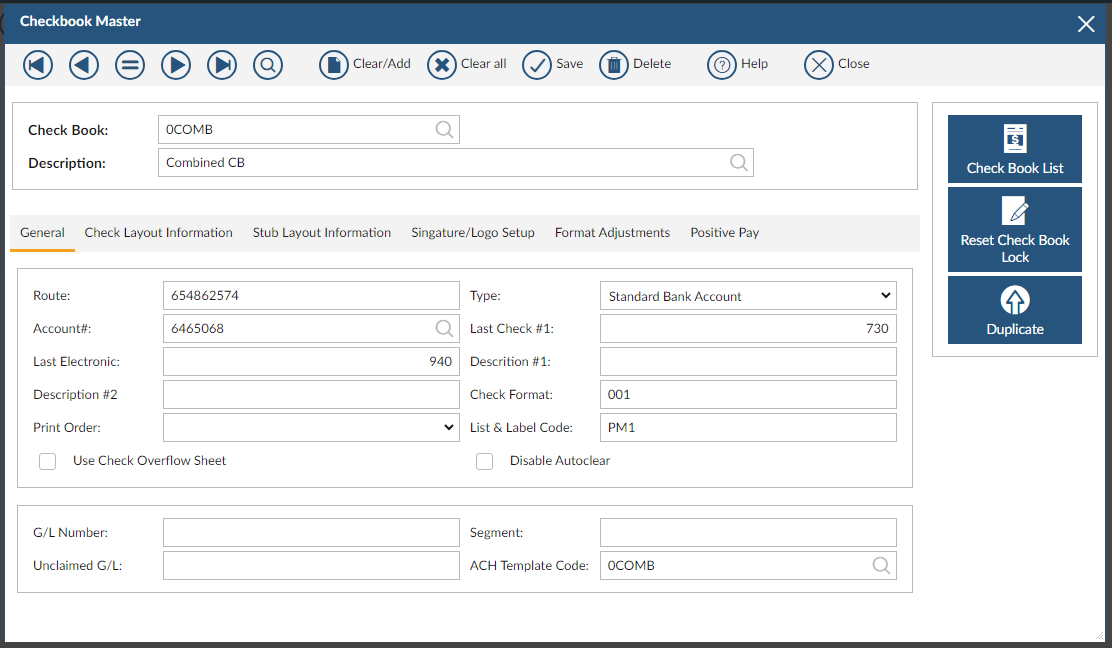Jump to the last record
Viewport: 1112px width, 648px height.
coord(222,65)
